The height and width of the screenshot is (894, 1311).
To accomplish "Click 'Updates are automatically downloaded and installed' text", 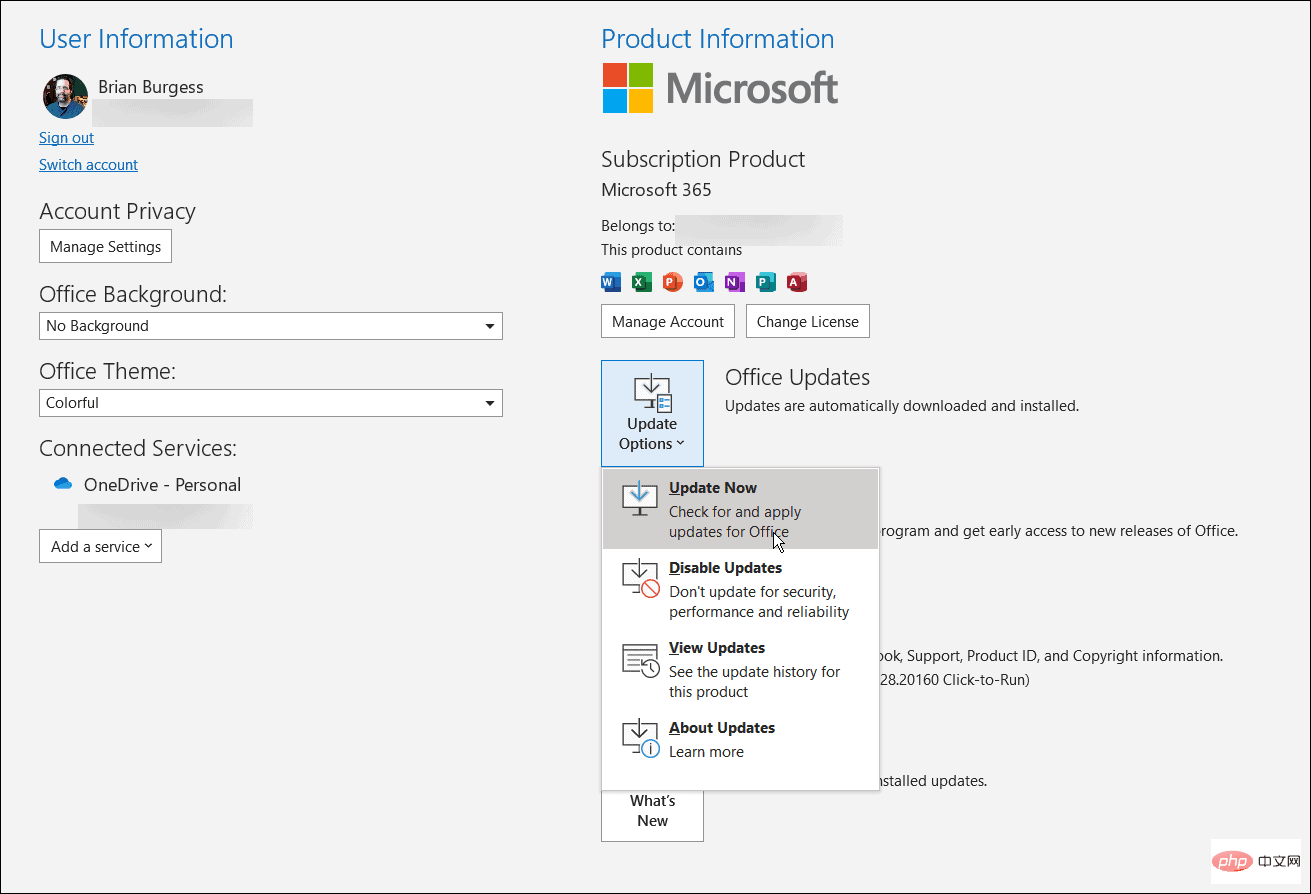I will [x=902, y=406].
